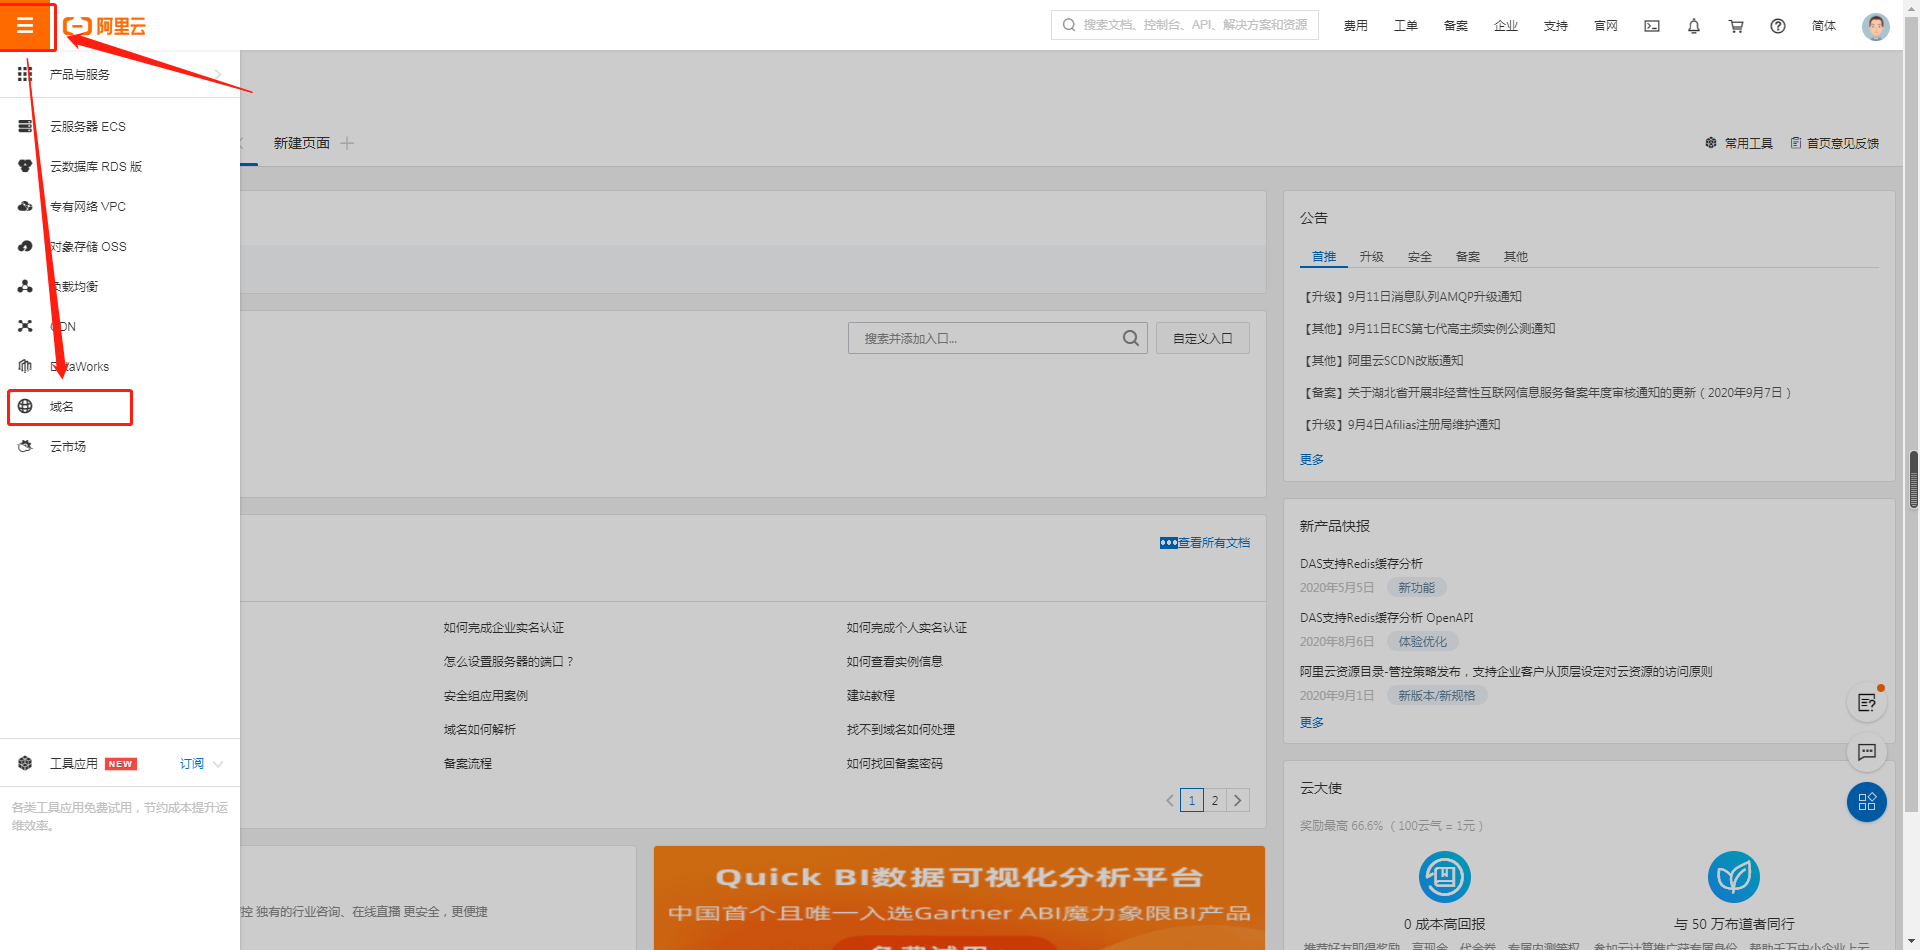Open the 建站教程 document
The image size is (1920, 950).
pyautogui.click(x=871, y=696)
